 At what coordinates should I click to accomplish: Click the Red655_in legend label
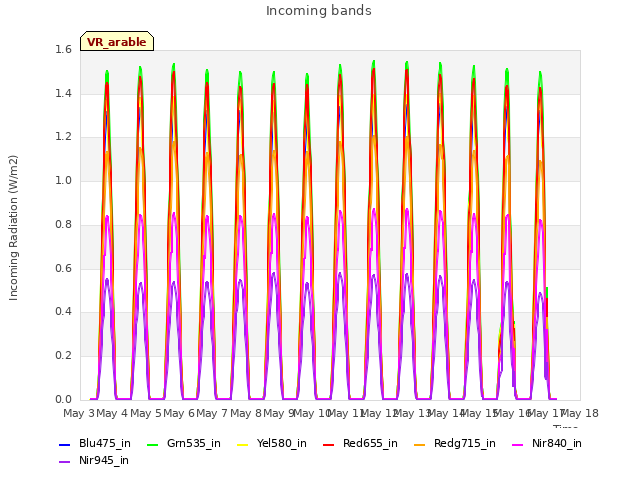[x=370, y=444]
